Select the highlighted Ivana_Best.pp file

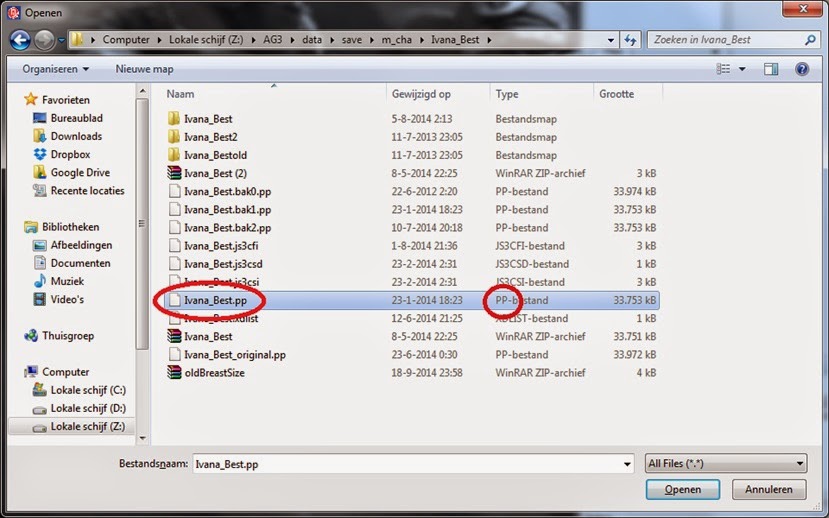[x=215, y=300]
